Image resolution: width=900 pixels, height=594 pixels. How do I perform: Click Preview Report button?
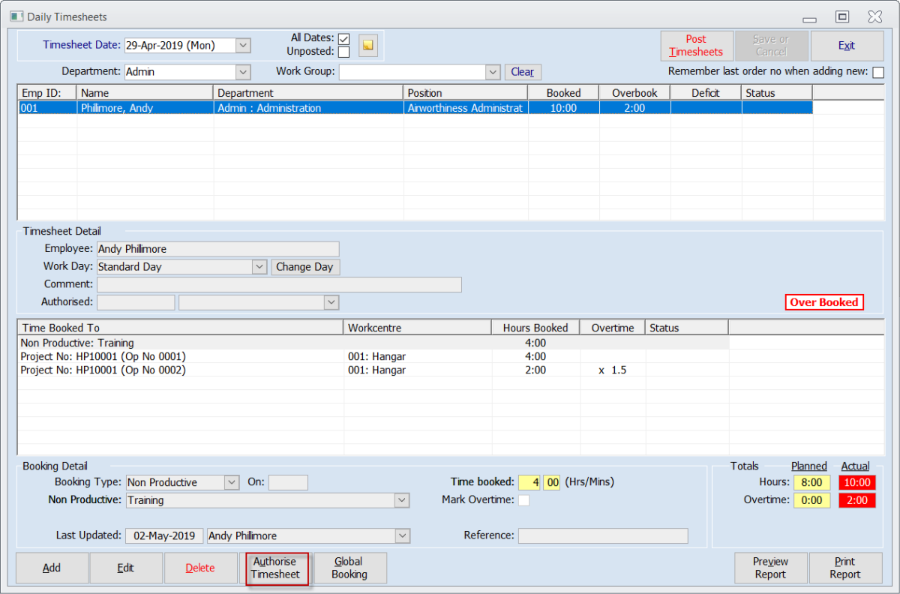771,568
